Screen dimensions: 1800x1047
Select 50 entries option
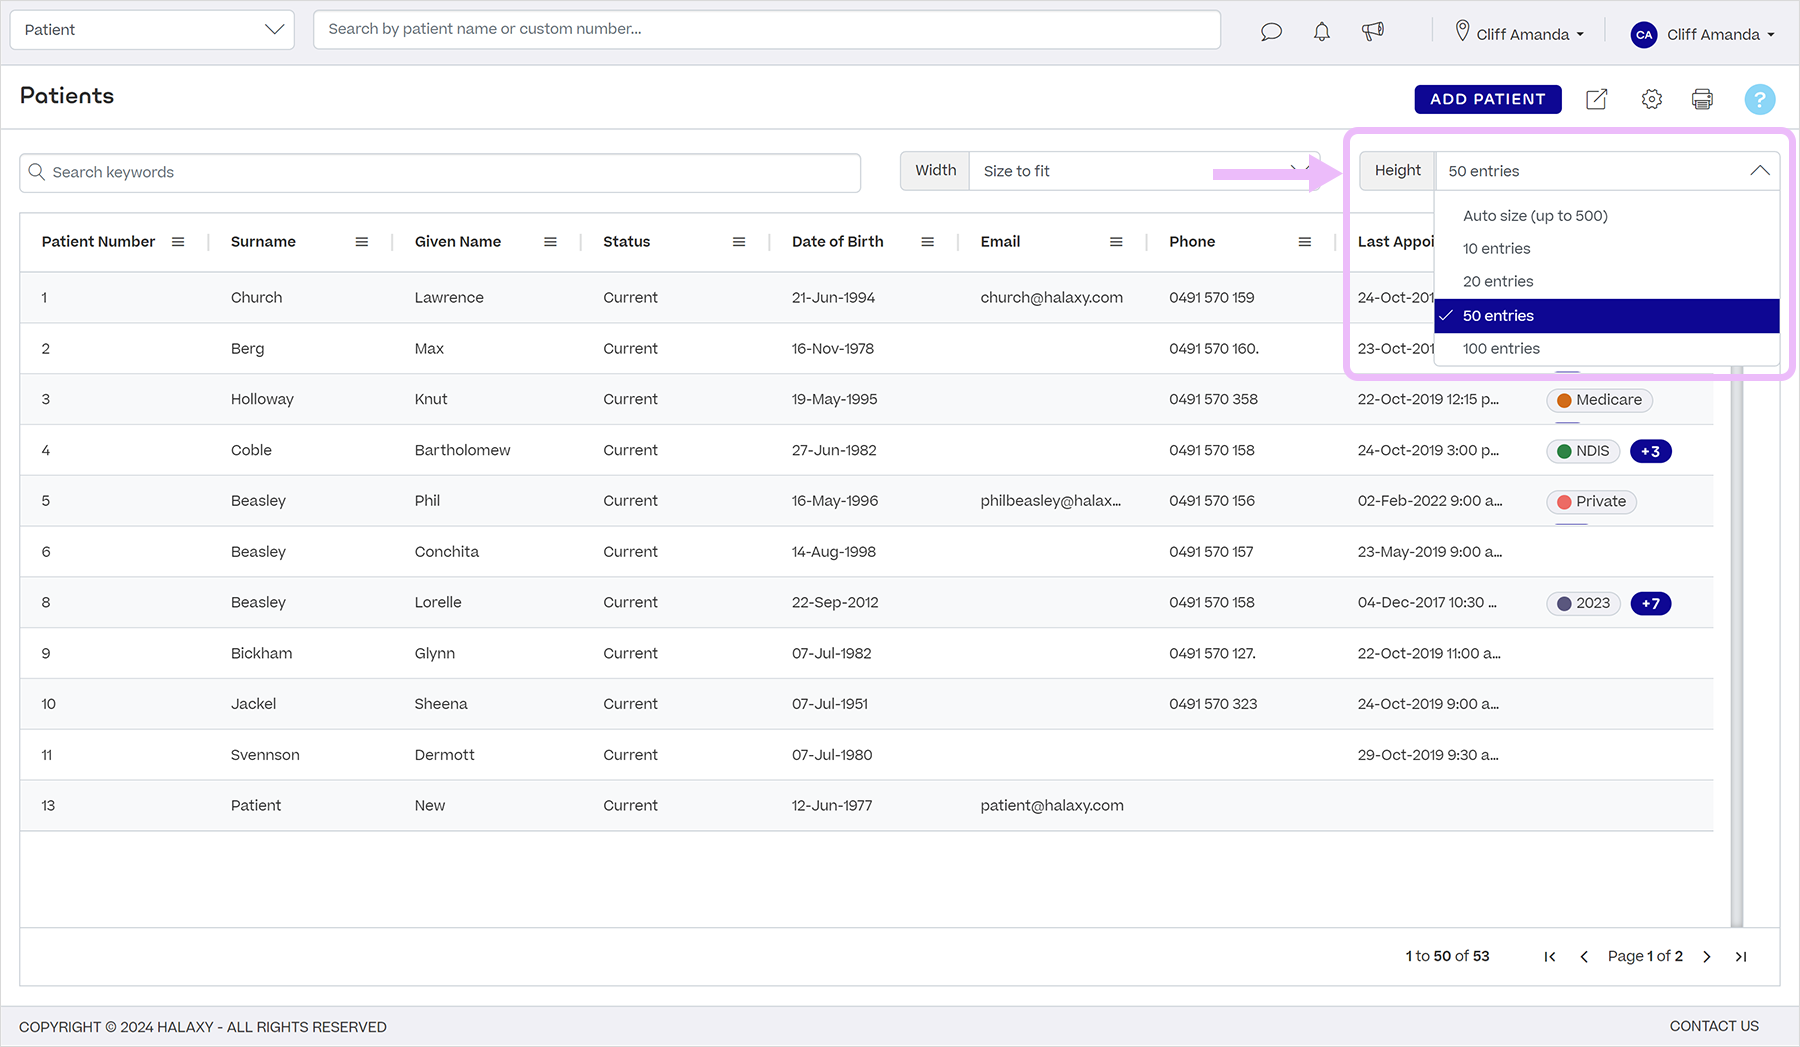pyautogui.click(x=1607, y=316)
